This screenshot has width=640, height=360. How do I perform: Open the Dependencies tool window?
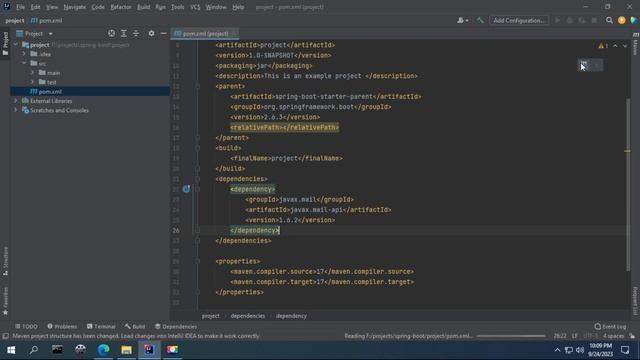(176, 327)
